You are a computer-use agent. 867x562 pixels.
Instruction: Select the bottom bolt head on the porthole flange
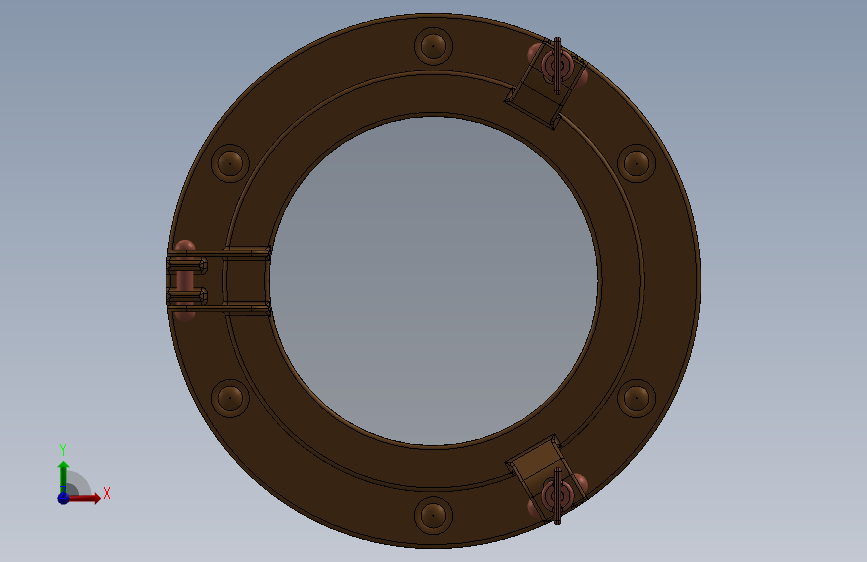click(433, 516)
